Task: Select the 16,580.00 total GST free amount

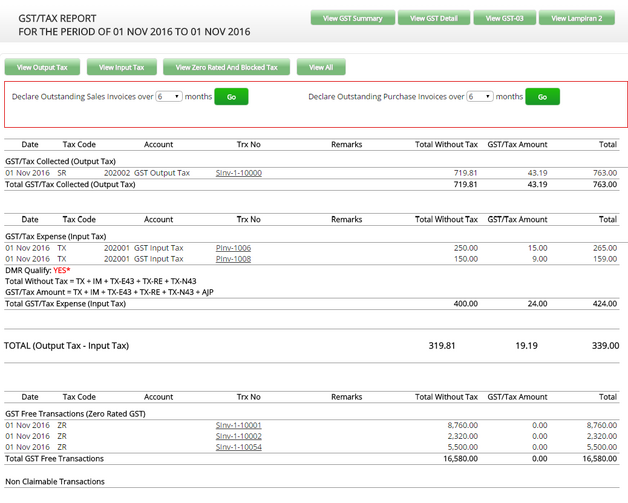Action: tap(461, 459)
